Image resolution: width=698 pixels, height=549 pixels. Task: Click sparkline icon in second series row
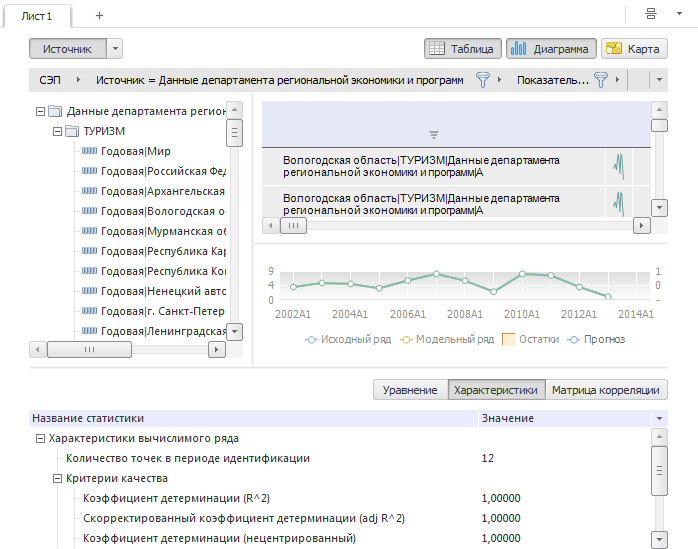(x=619, y=204)
